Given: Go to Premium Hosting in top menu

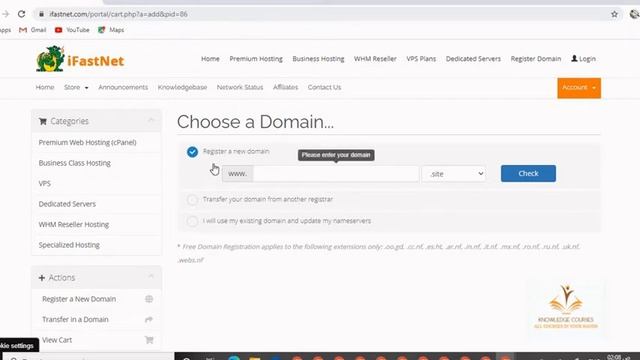Looking at the screenshot, I should (x=256, y=59).
